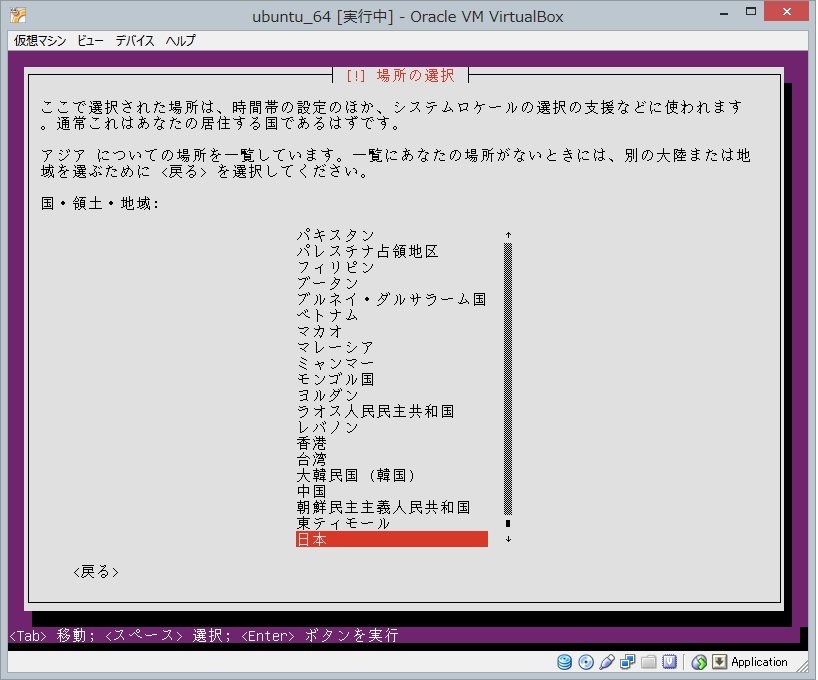Click the network adapter status icon
The height and width of the screenshot is (680, 818).
point(628,662)
